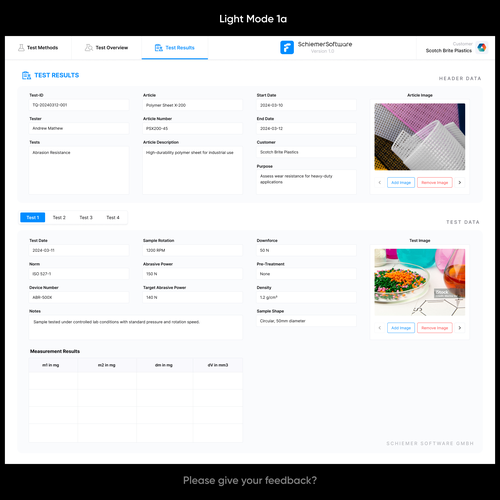Click the Downforce field 50 N
Viewport: 500px width, 500px height.
point(306,250)
